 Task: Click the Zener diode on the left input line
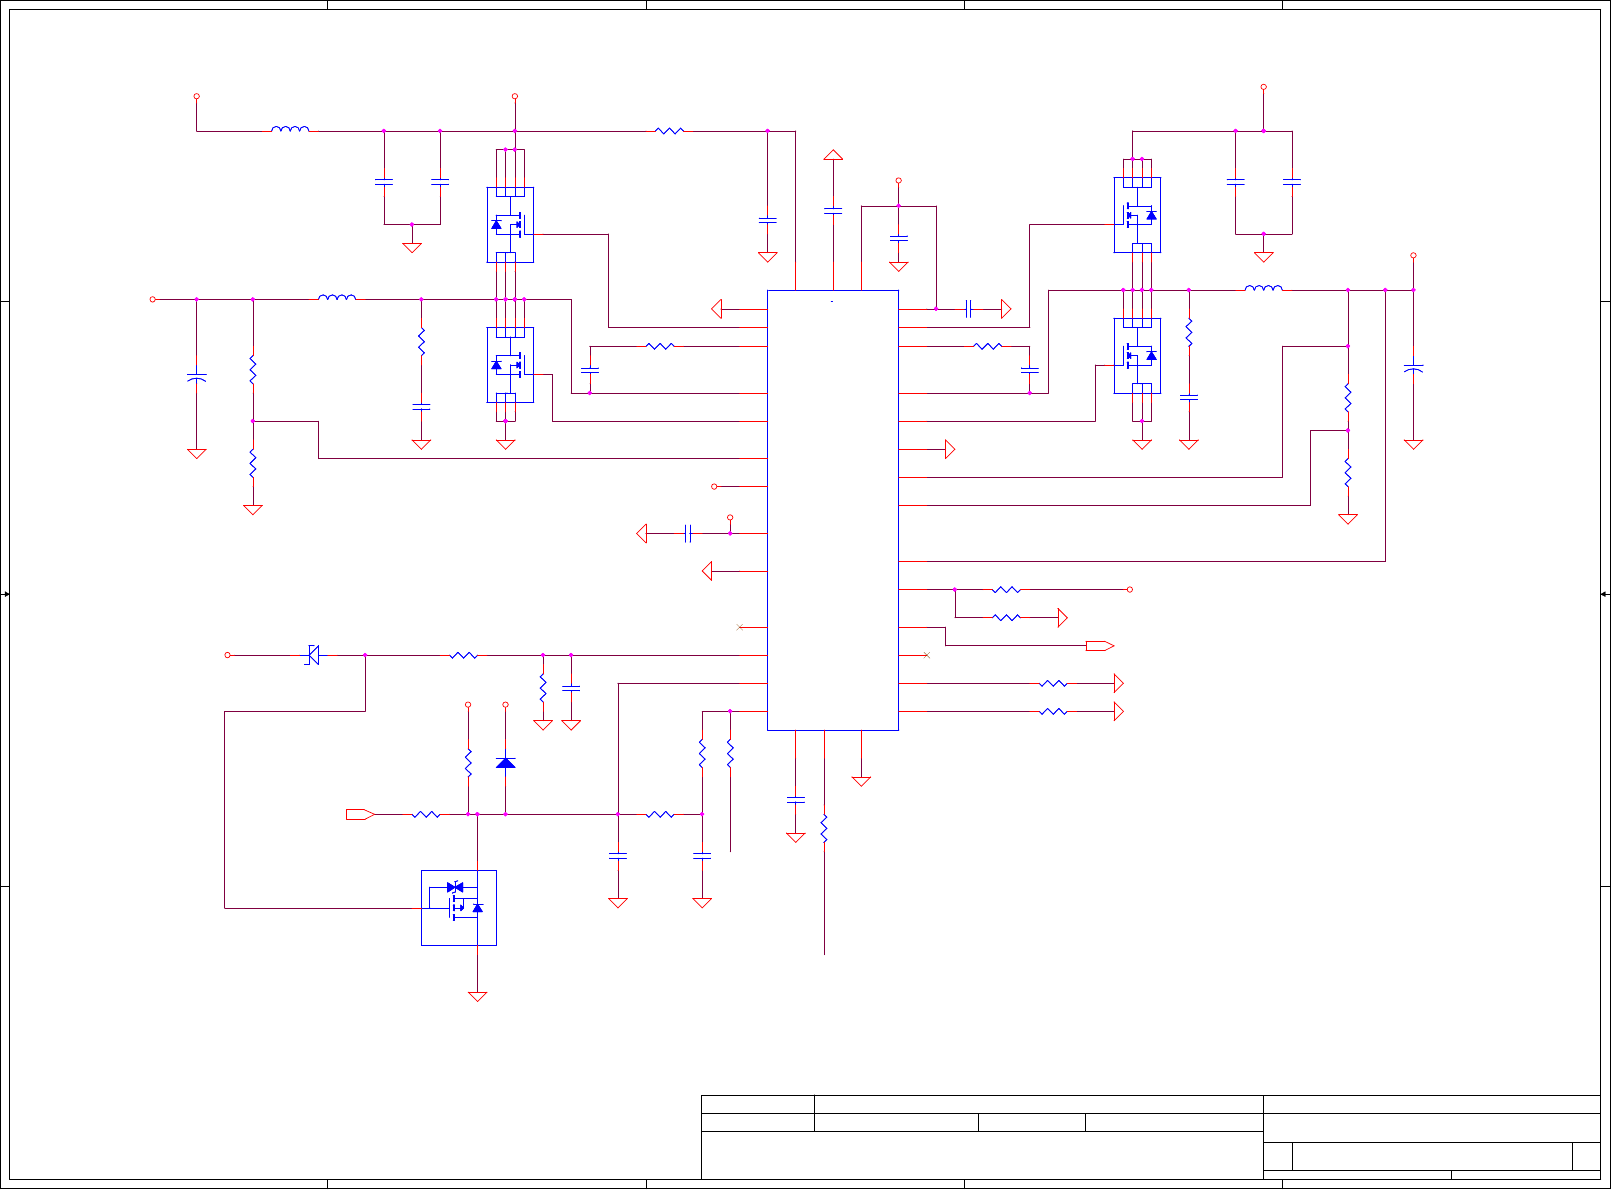pos(312,655)
